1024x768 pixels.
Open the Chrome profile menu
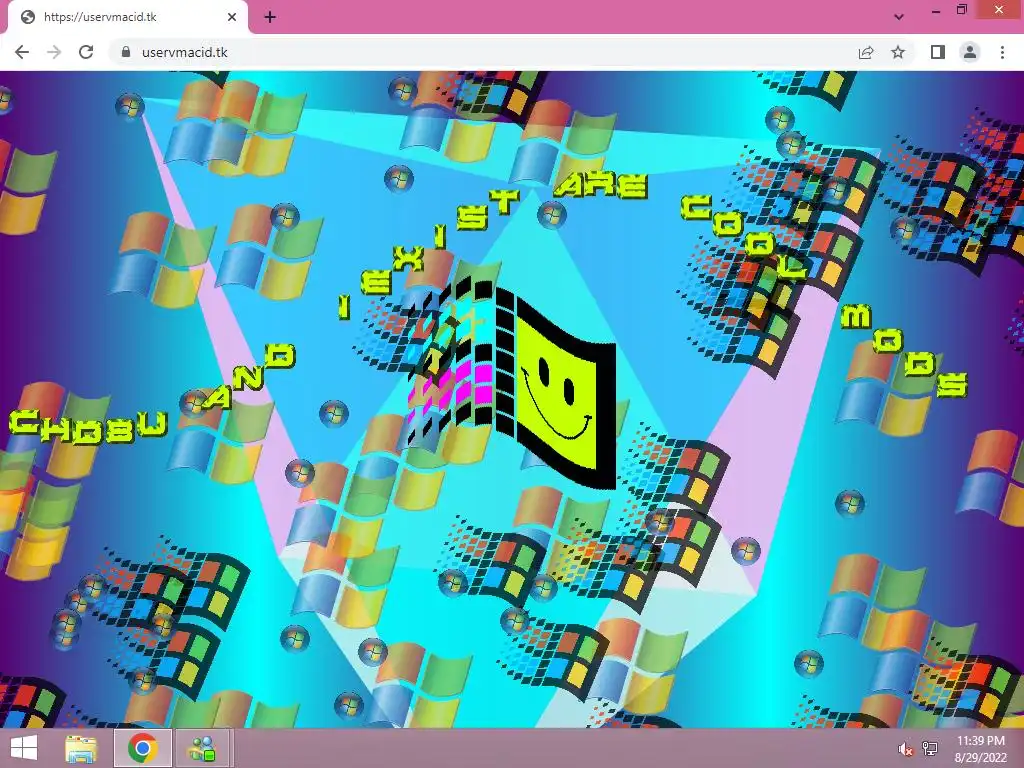click(970, 52)
